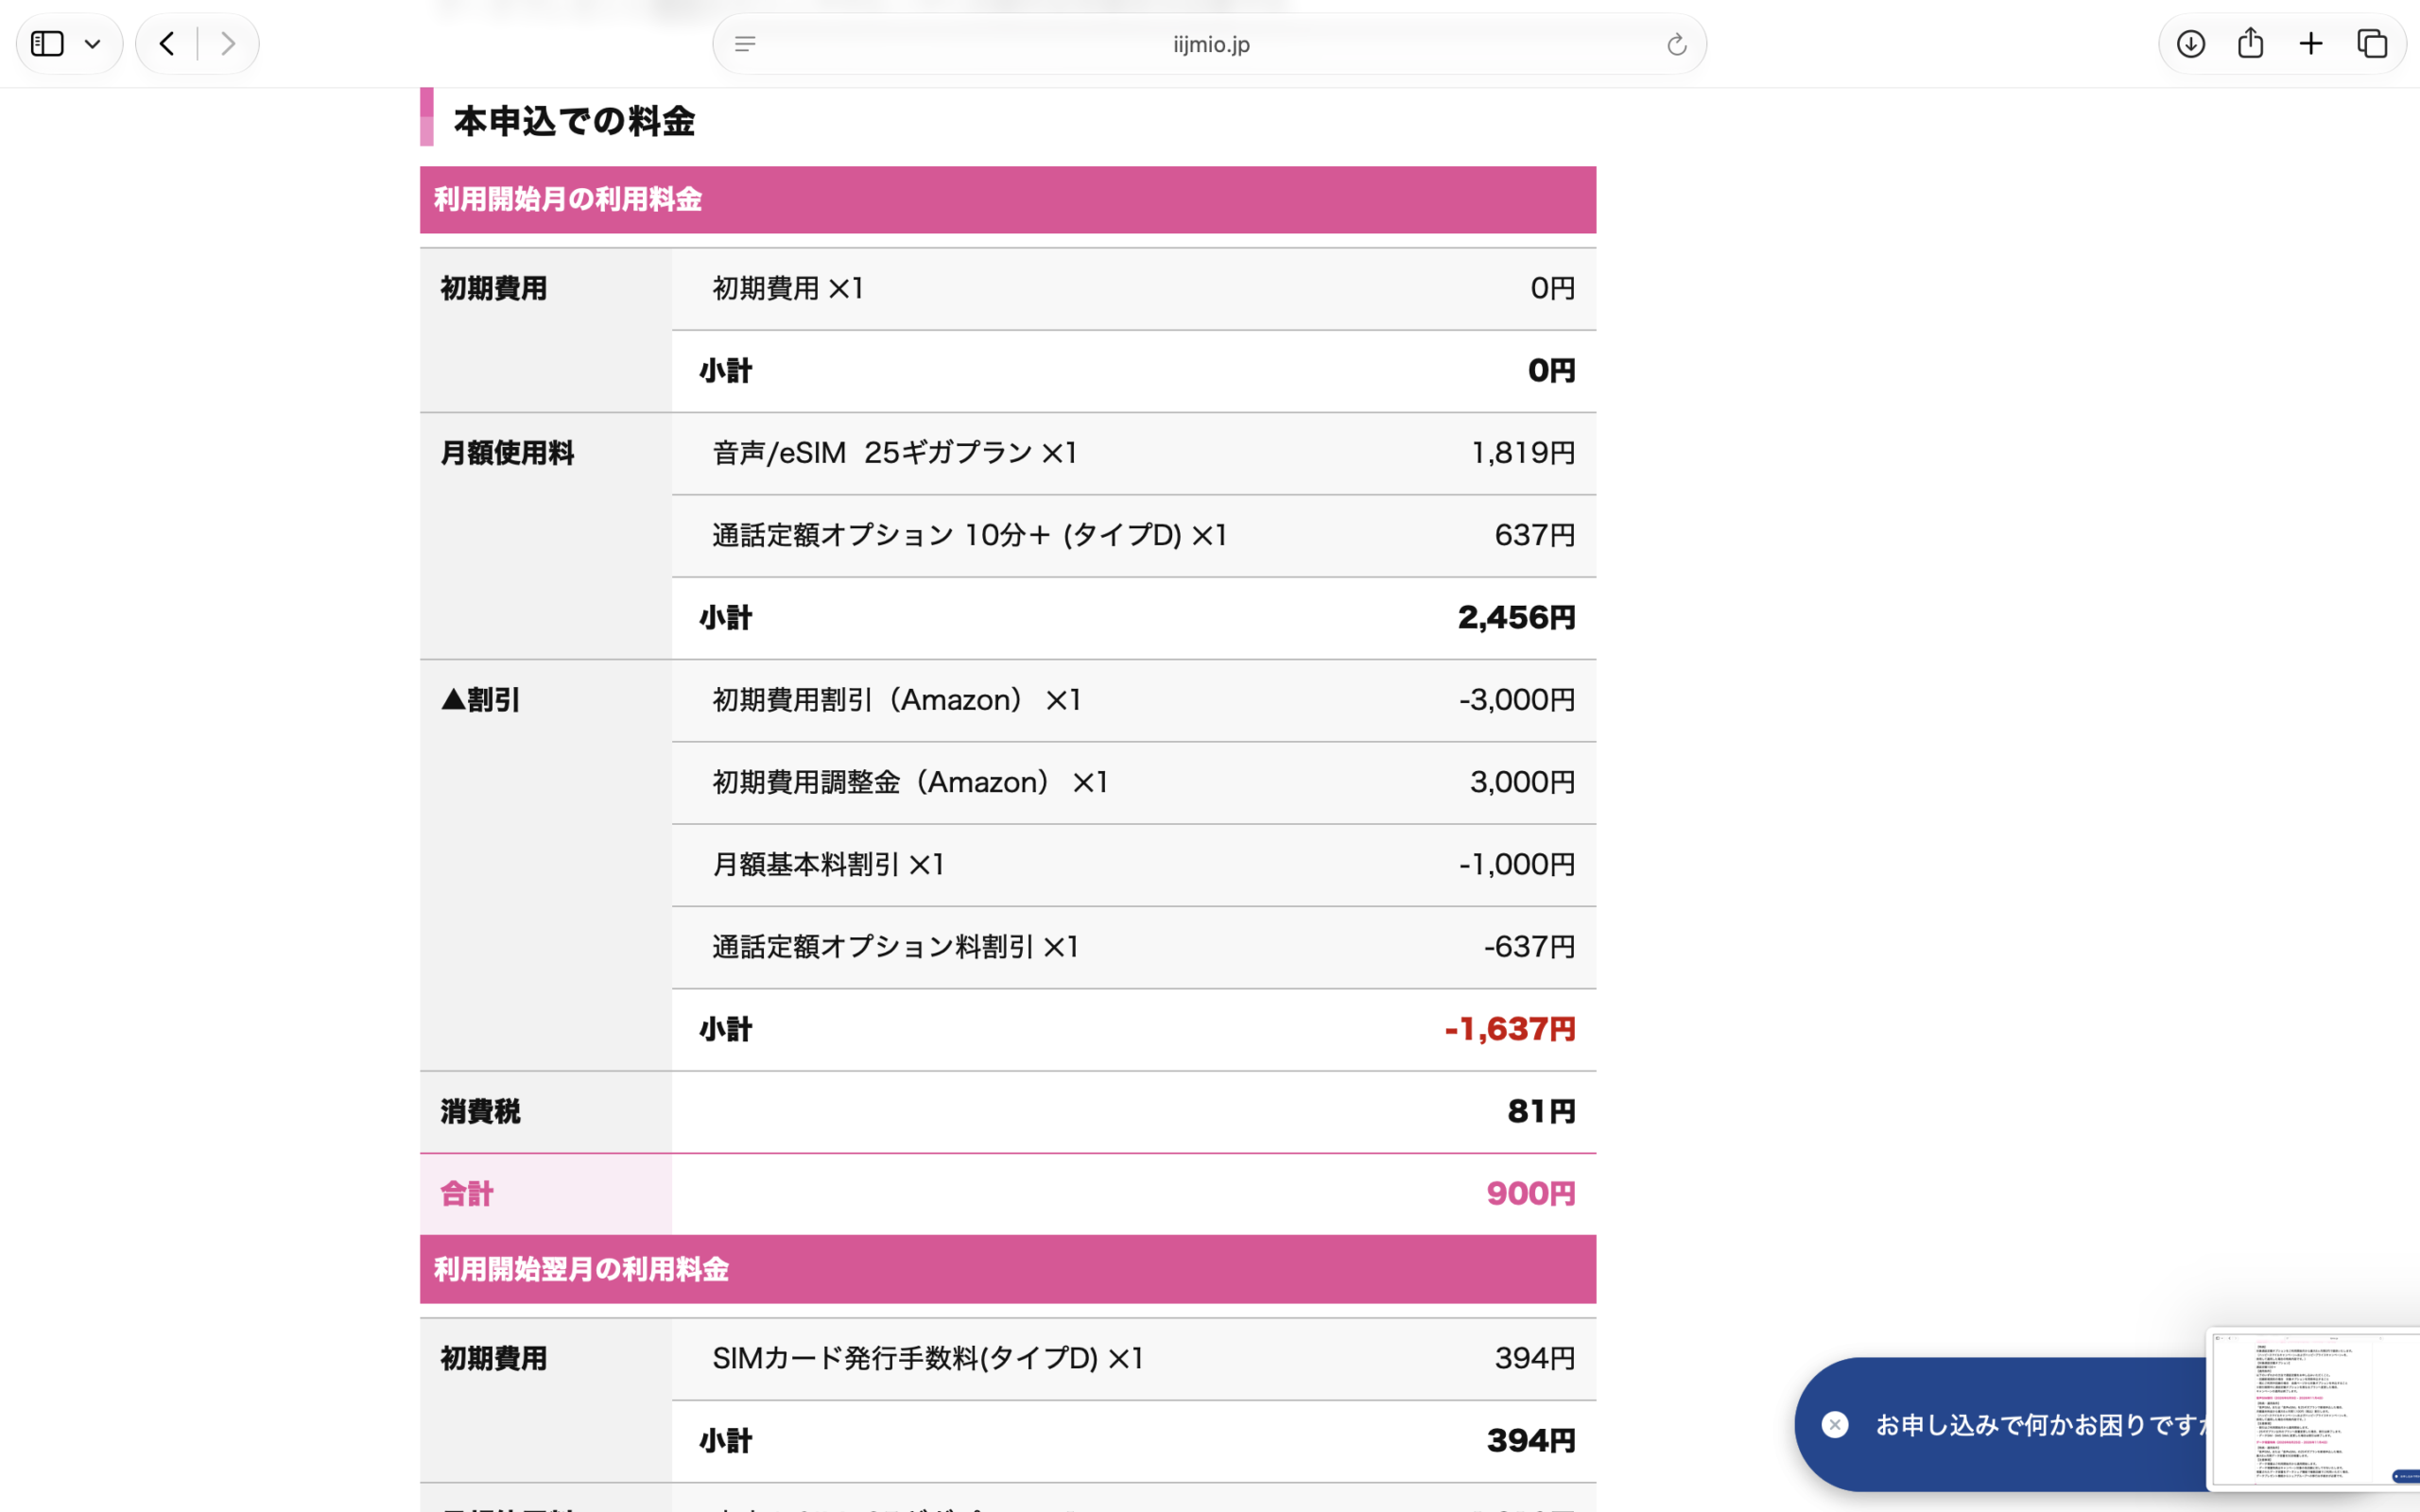The width and height of the screenshot is (2420, 1512).
Task: Click the iijmio.jp address field
Action: click(x=1210, y=44)
